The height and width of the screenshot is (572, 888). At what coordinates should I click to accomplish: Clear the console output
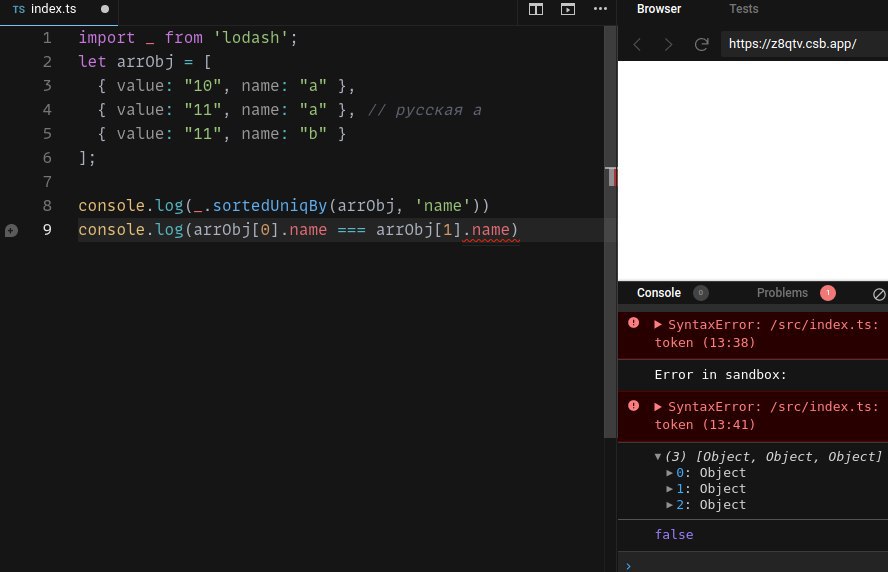[879, 294]
